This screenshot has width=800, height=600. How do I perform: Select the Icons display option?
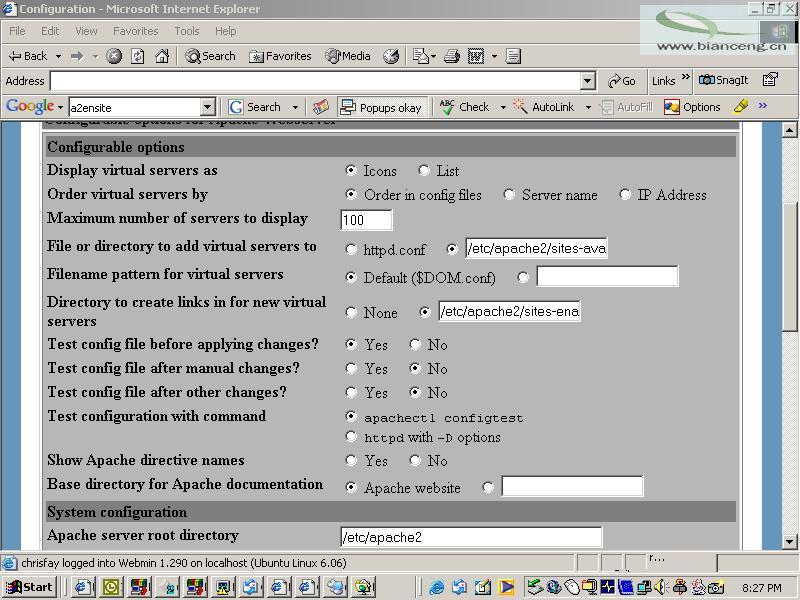click(x=351, y=170)
